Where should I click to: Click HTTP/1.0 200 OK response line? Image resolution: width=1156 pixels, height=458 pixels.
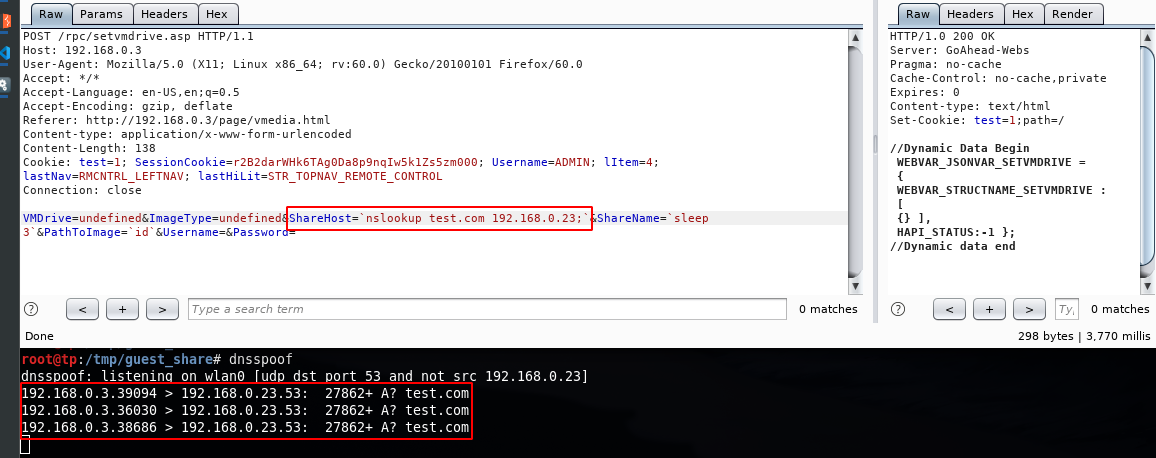click(x=942, y=36)
